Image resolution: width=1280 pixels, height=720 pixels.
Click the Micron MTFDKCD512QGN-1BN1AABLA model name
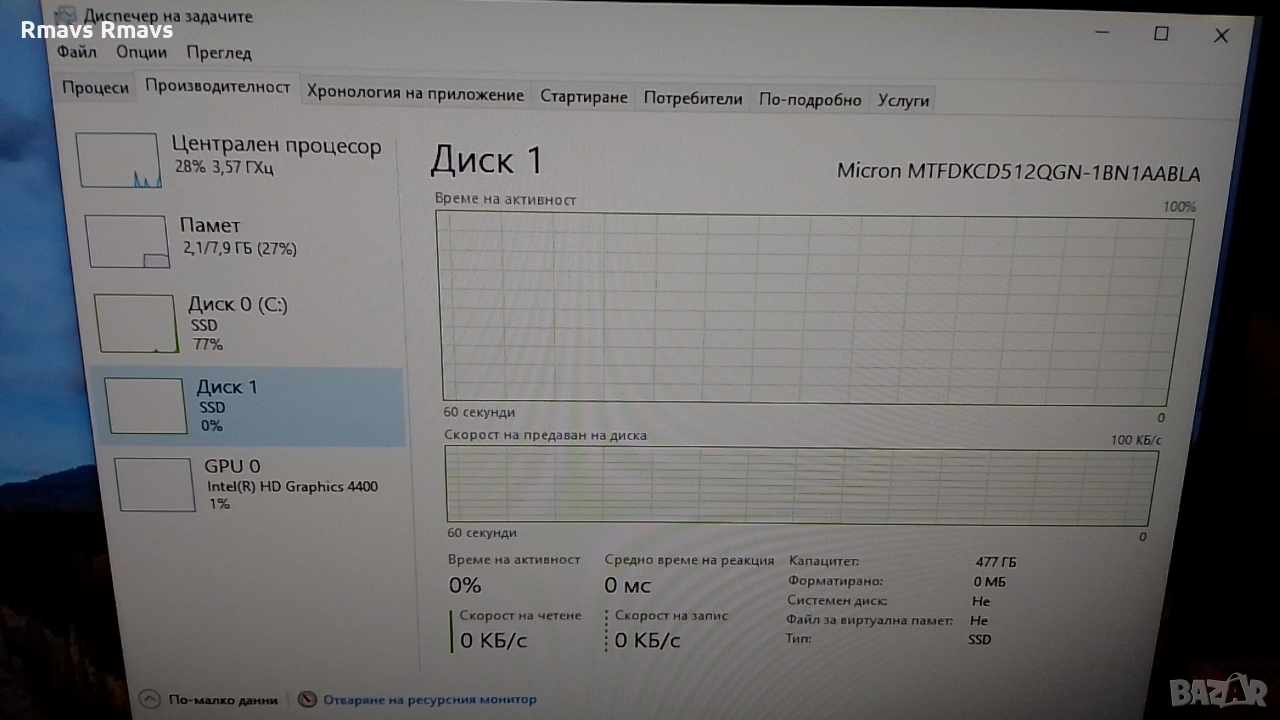tap(1018, 172)
